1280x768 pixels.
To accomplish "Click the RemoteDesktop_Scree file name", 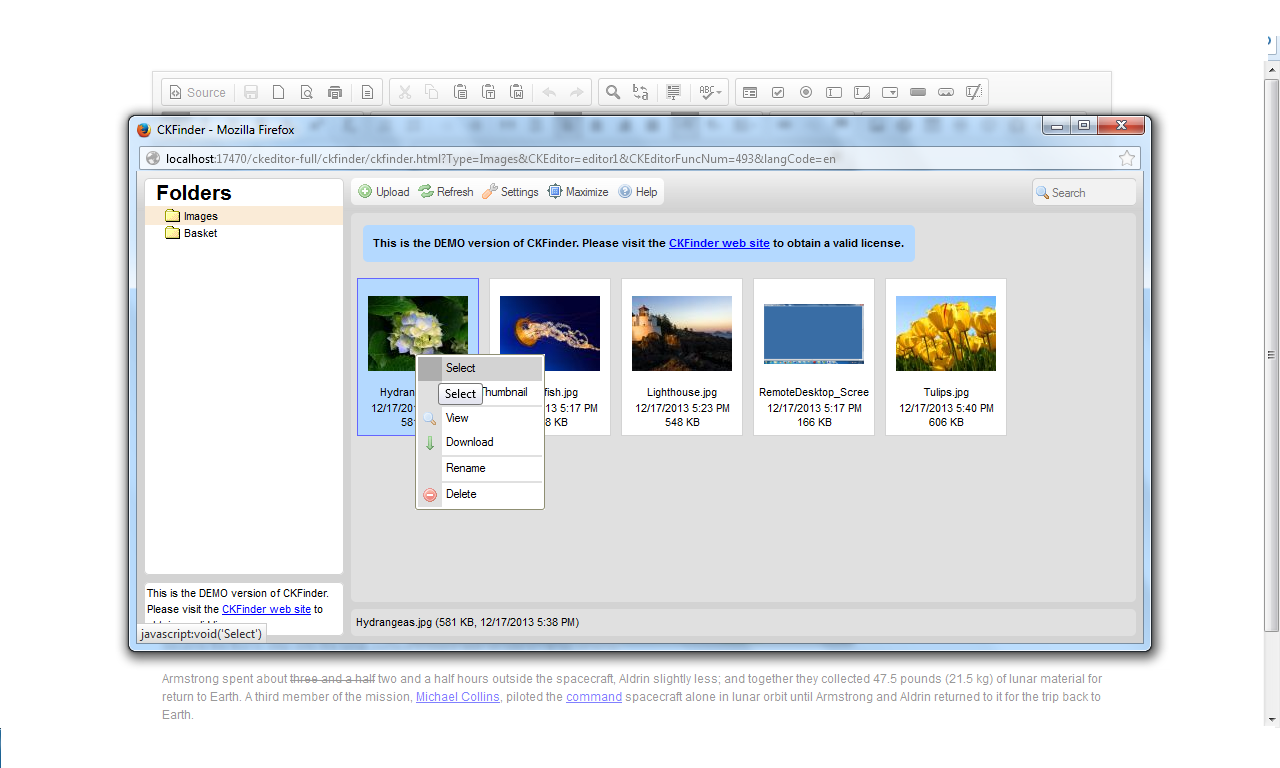I will pos(814,393).
